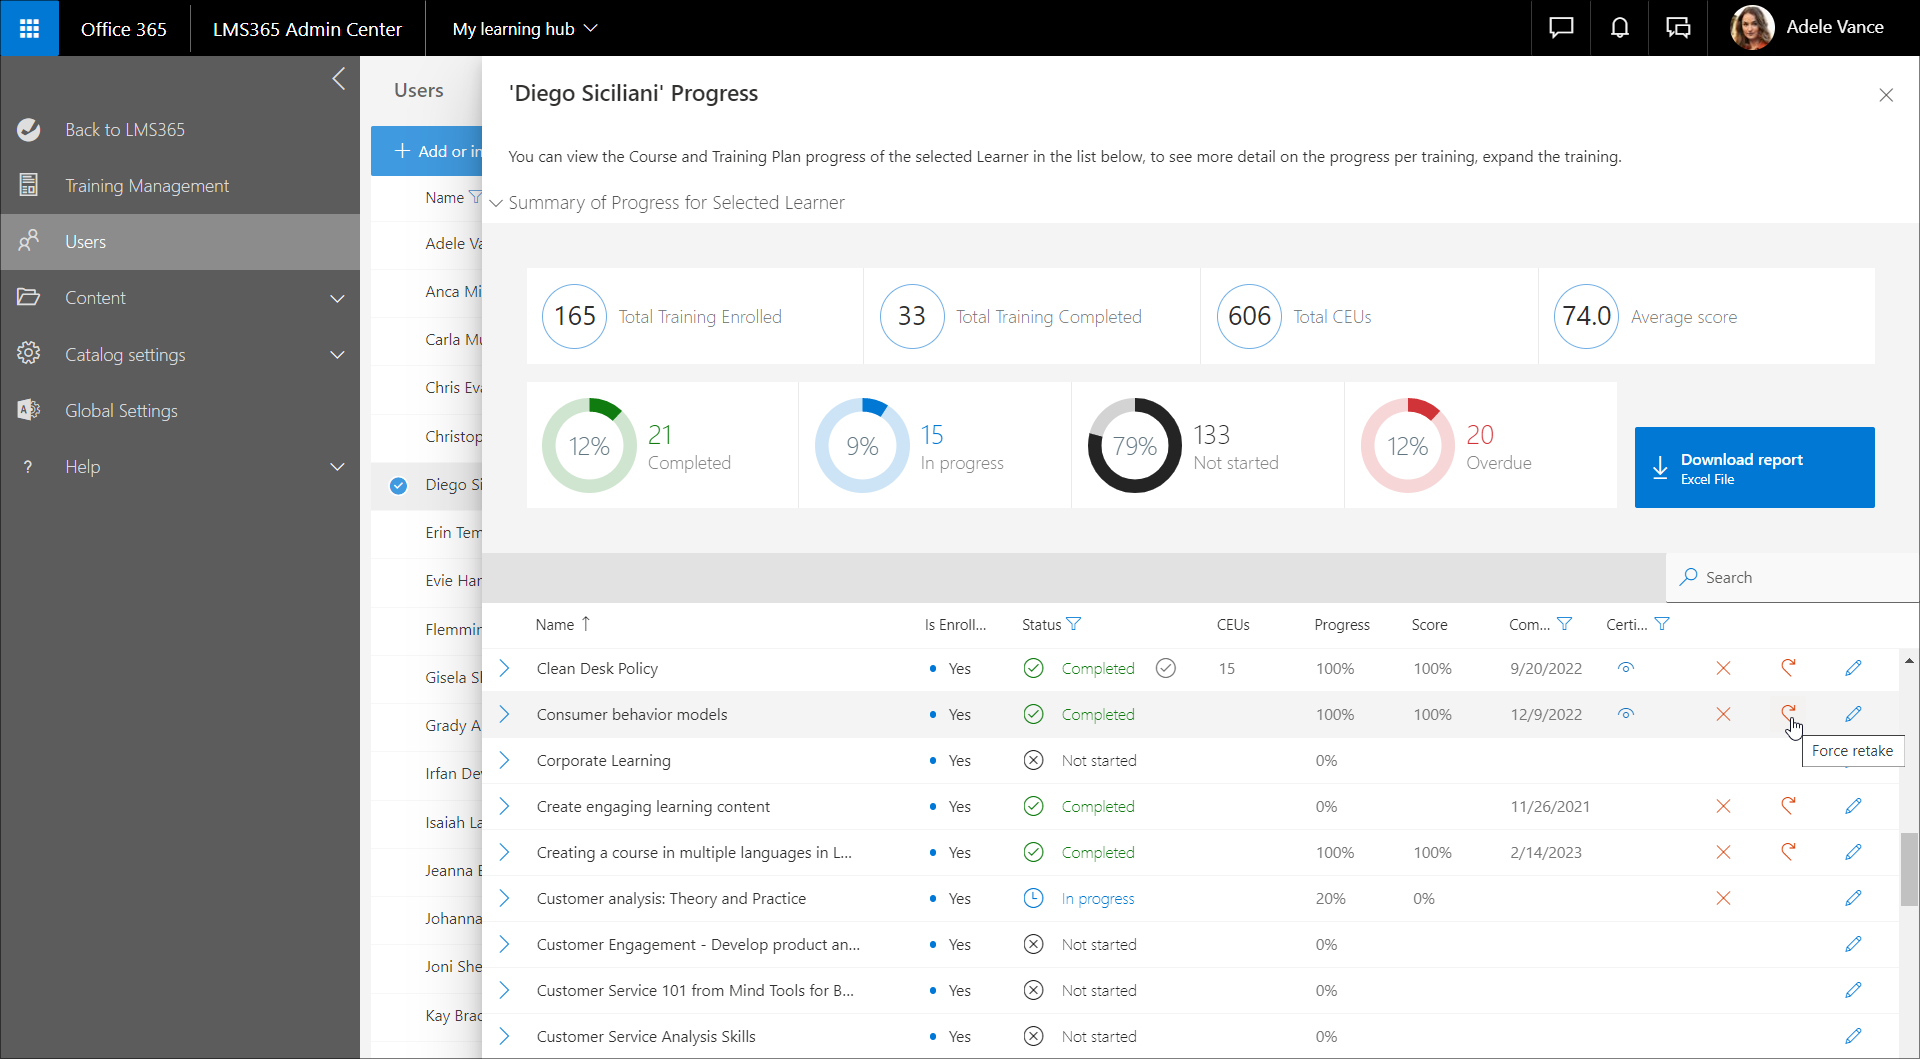Open the My learning hub dropdown

tap(524, 29)
